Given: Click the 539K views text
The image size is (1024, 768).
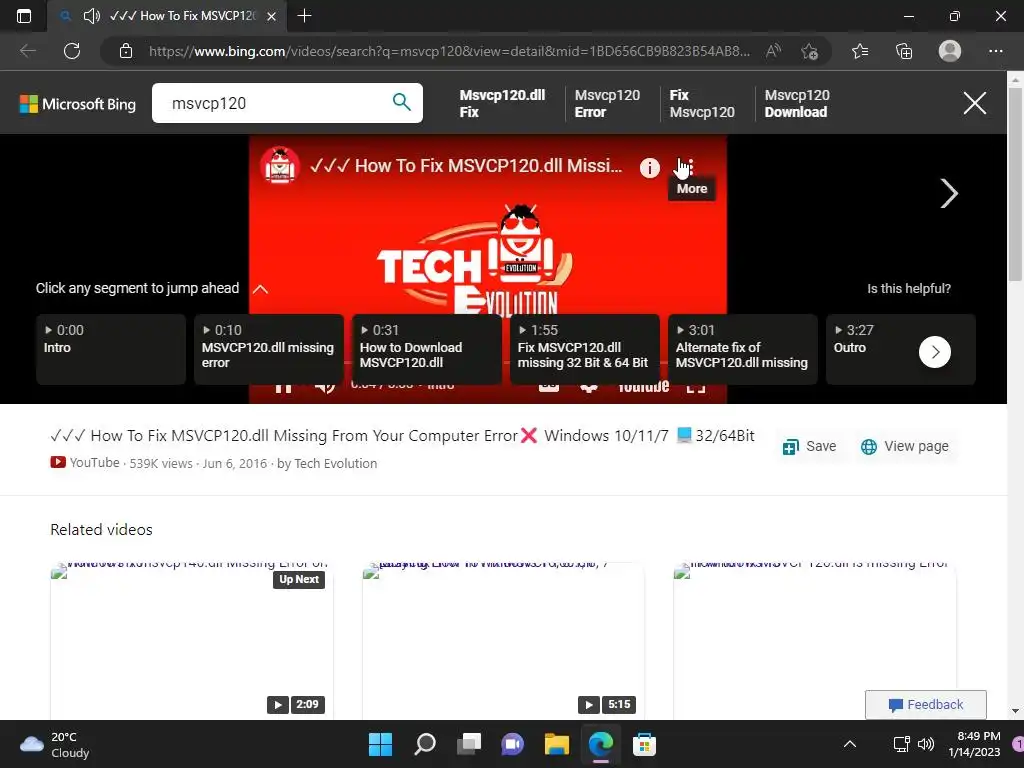Looking at the screenshot, I should coord(161,464).
